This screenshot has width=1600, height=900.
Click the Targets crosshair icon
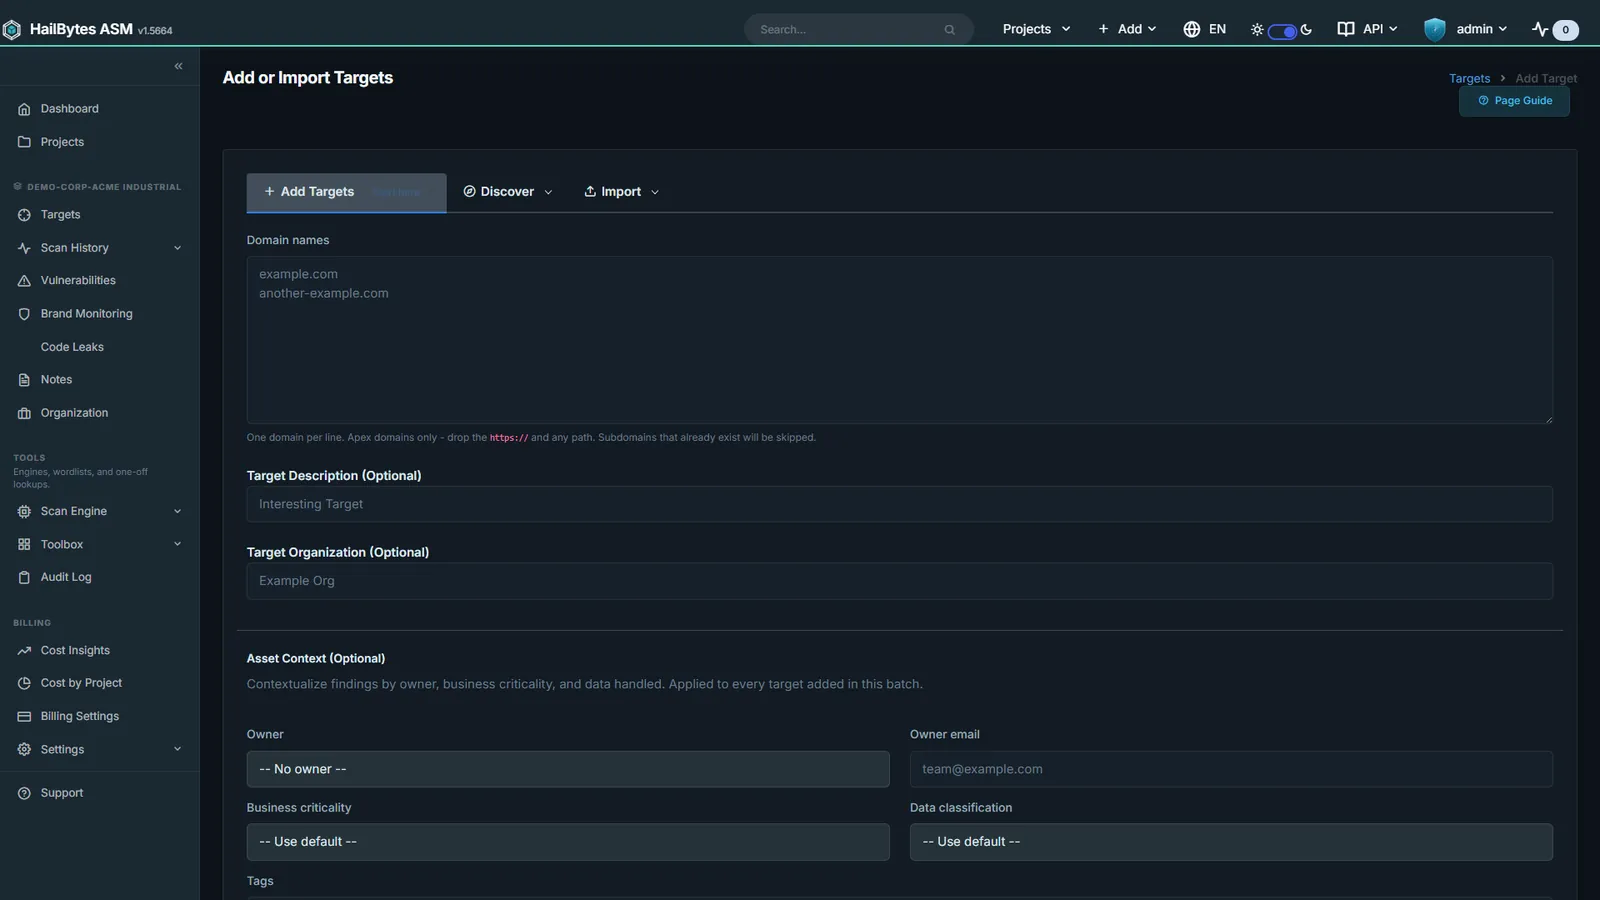point(24,215)
